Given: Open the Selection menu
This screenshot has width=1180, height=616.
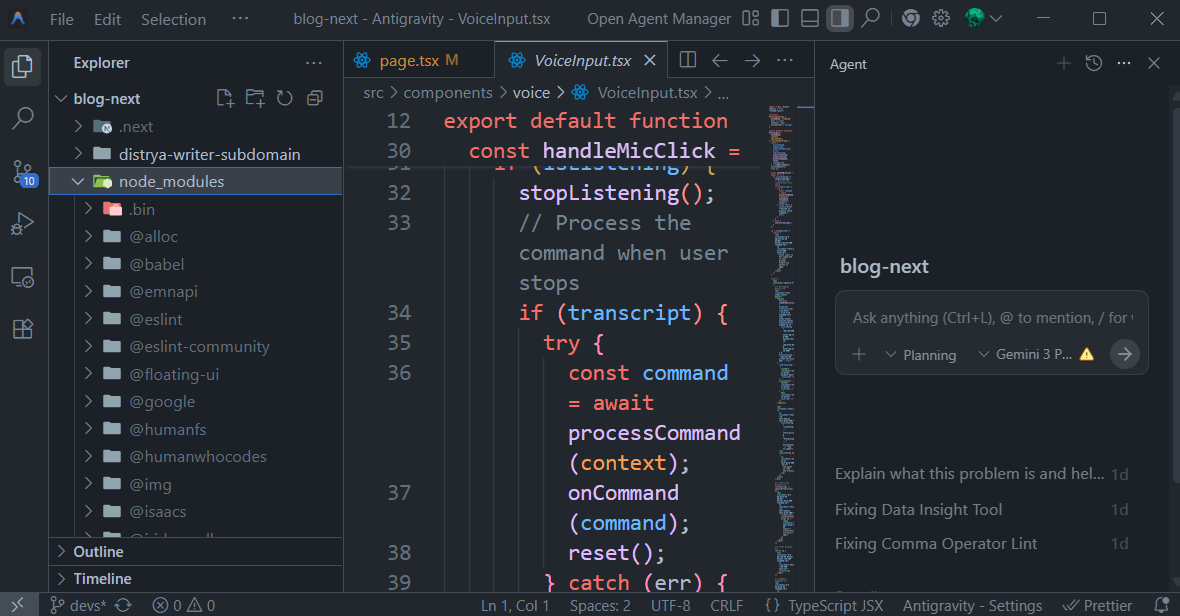Looking at the screenshot, I should (174, 20).
